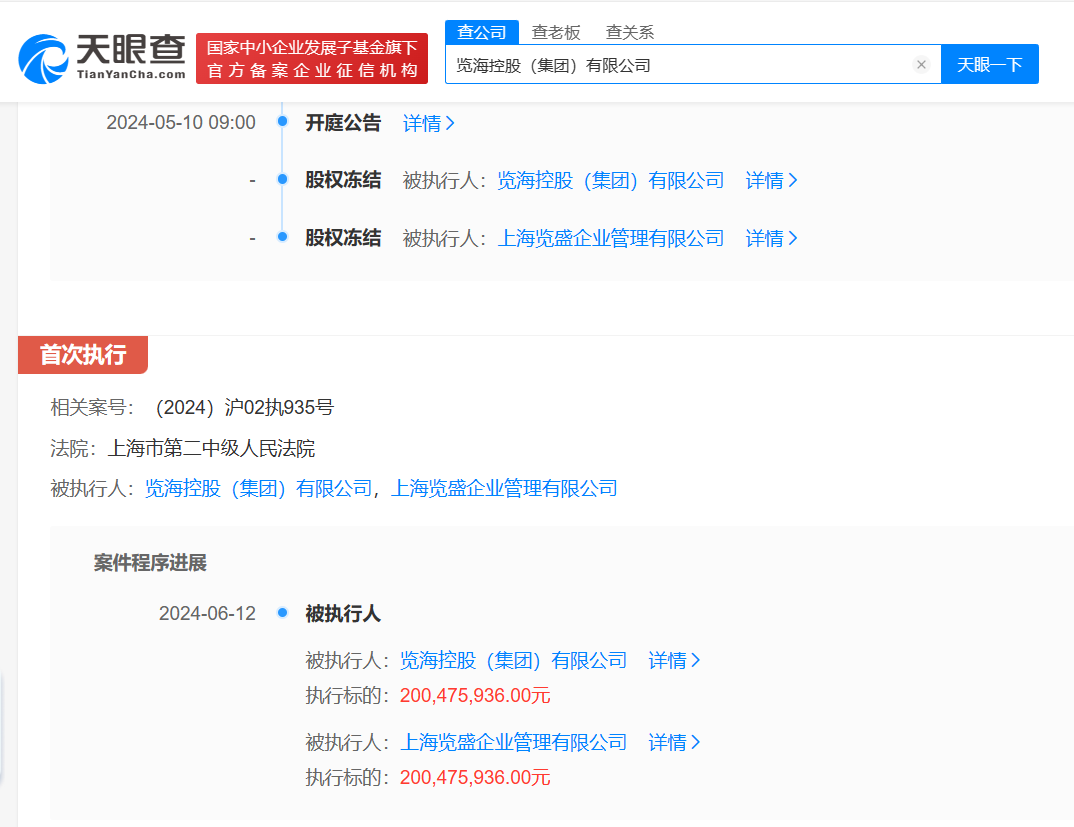
Task: Switch to the 查老板 tab
Action: [556, 32]
